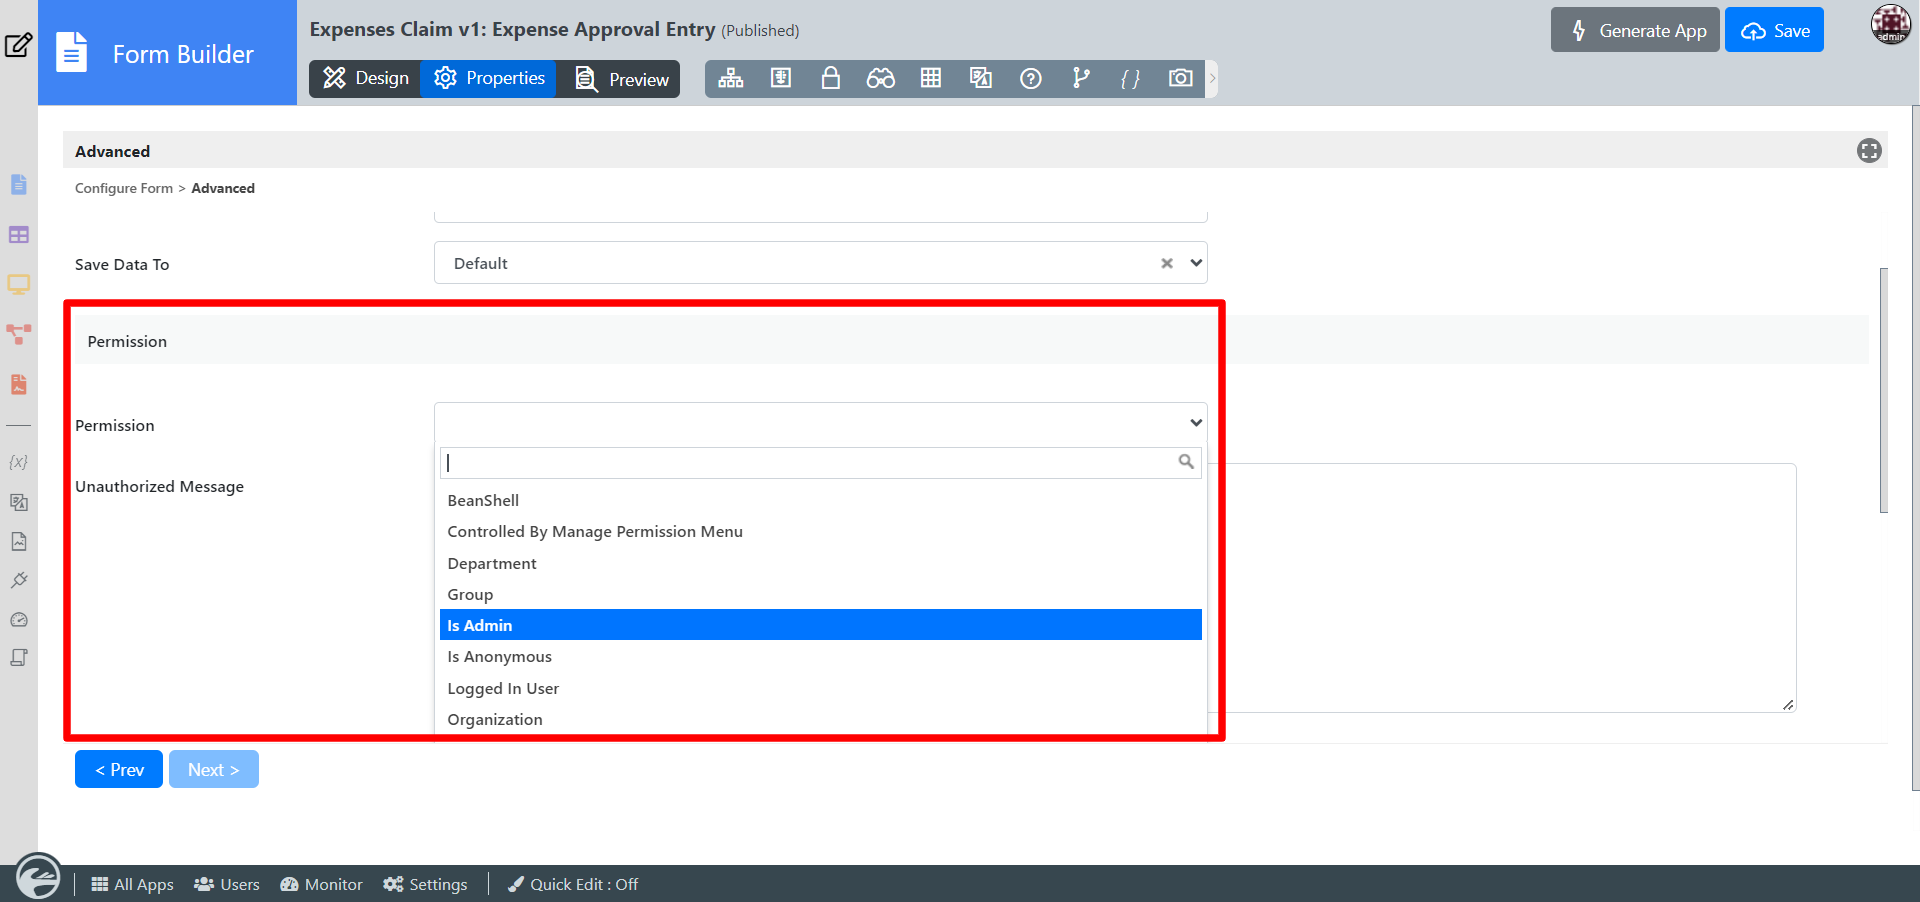Select BeanShell permission option
The image size is (1920, 902).
[x=821, y=500]
